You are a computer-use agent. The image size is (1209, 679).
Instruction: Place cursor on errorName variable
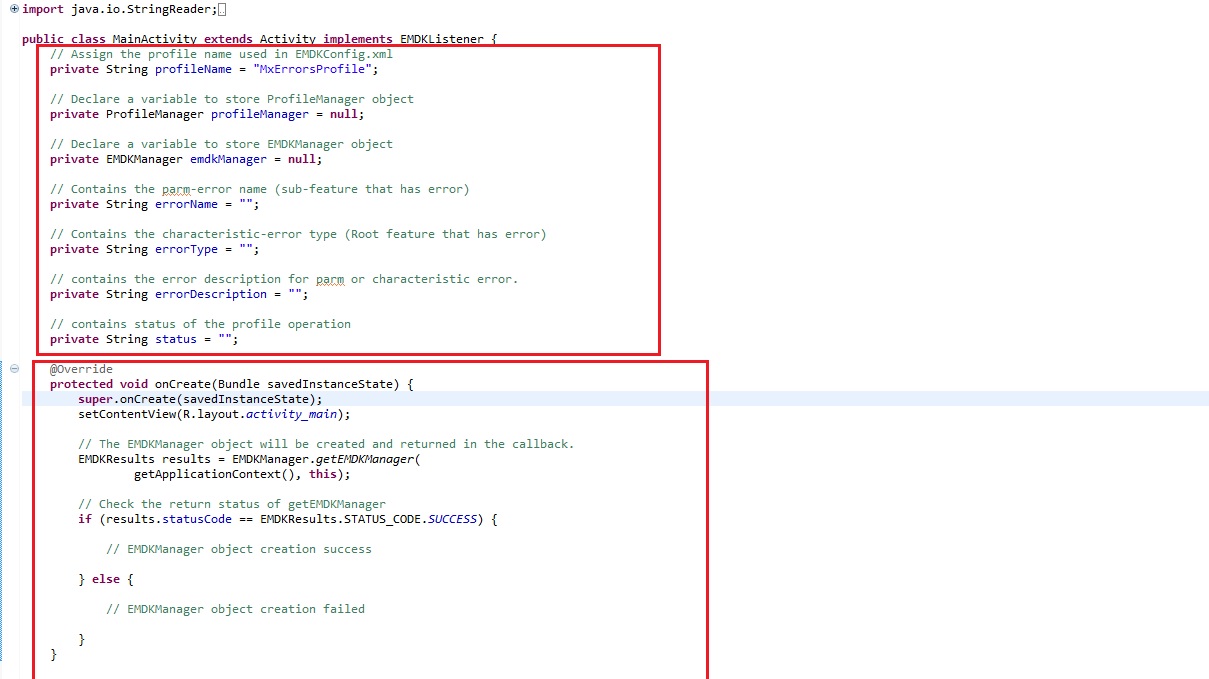coord(182,204)
